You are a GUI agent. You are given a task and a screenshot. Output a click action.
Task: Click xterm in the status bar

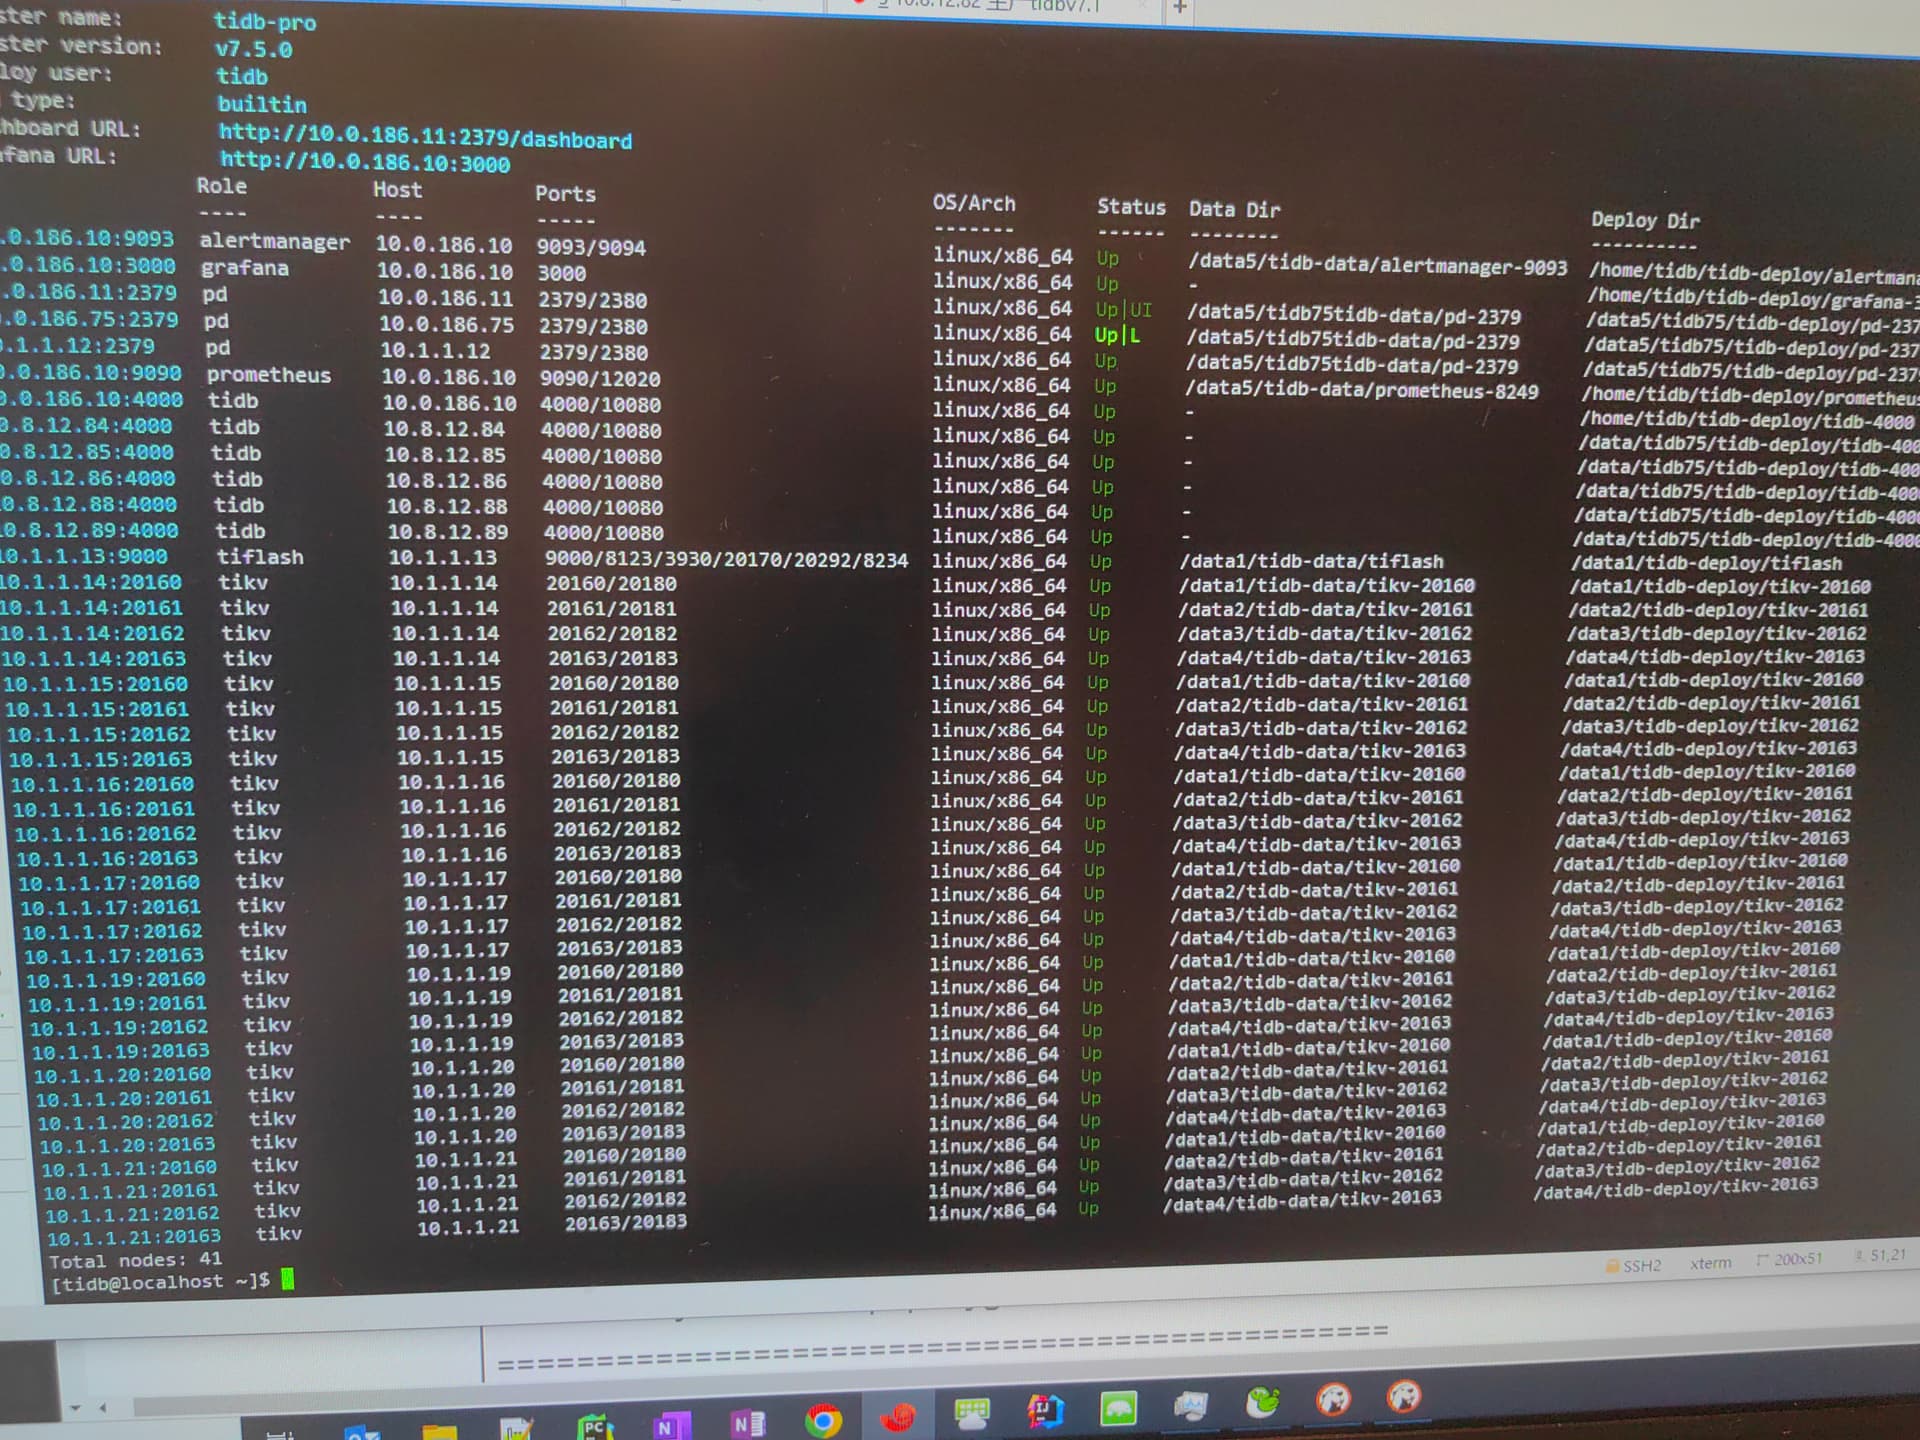[1710, 1263]
